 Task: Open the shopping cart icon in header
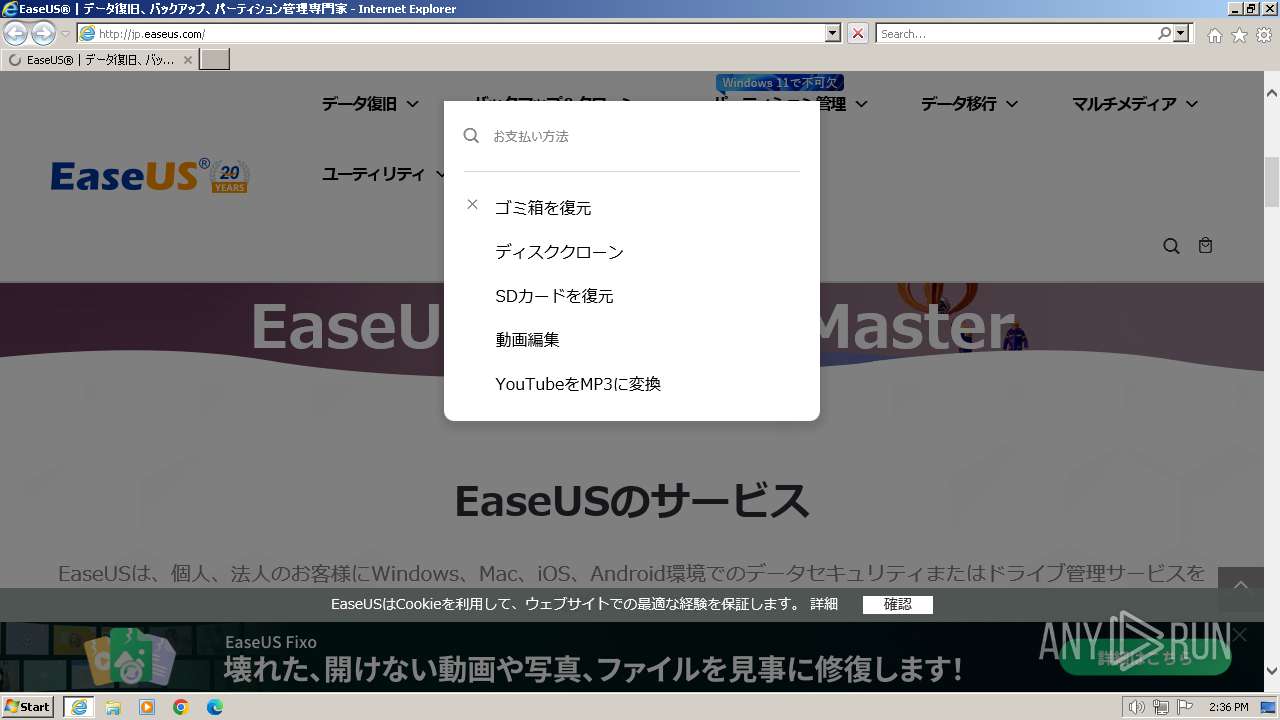[x=1205, y=245]
